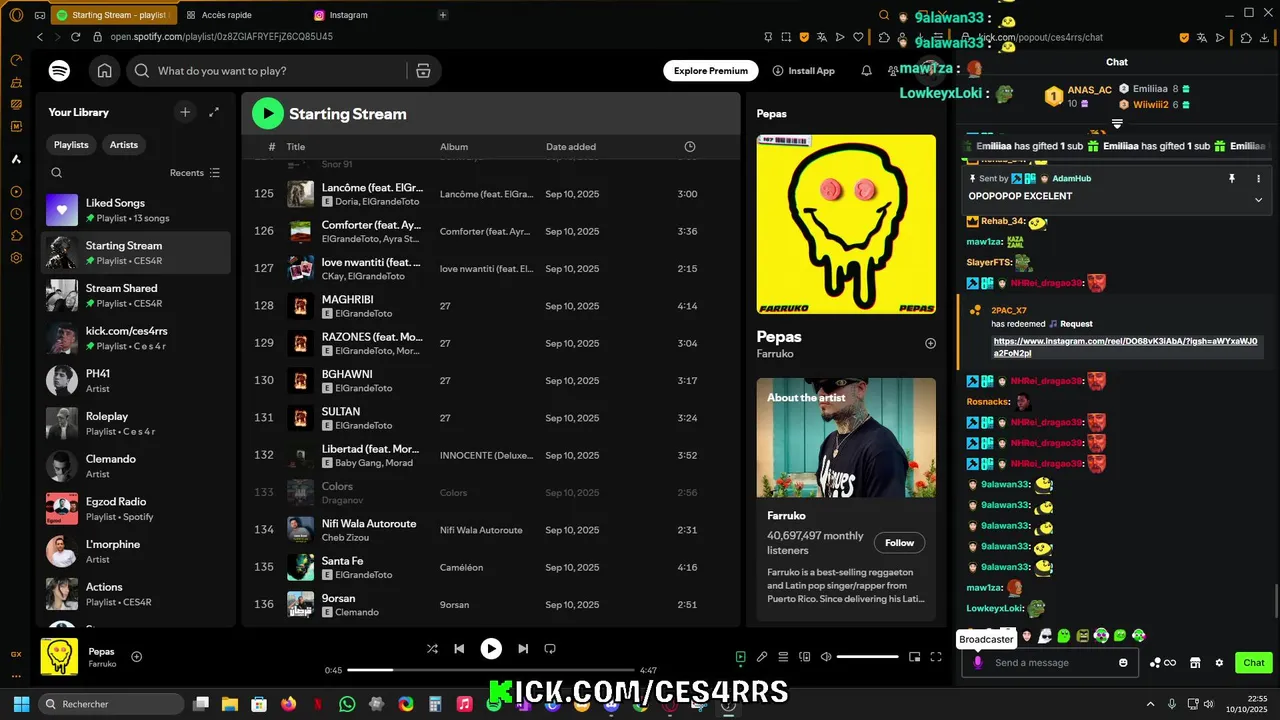Sort by the Title column header
1280x720 pixels.
[x=296, y=147]
